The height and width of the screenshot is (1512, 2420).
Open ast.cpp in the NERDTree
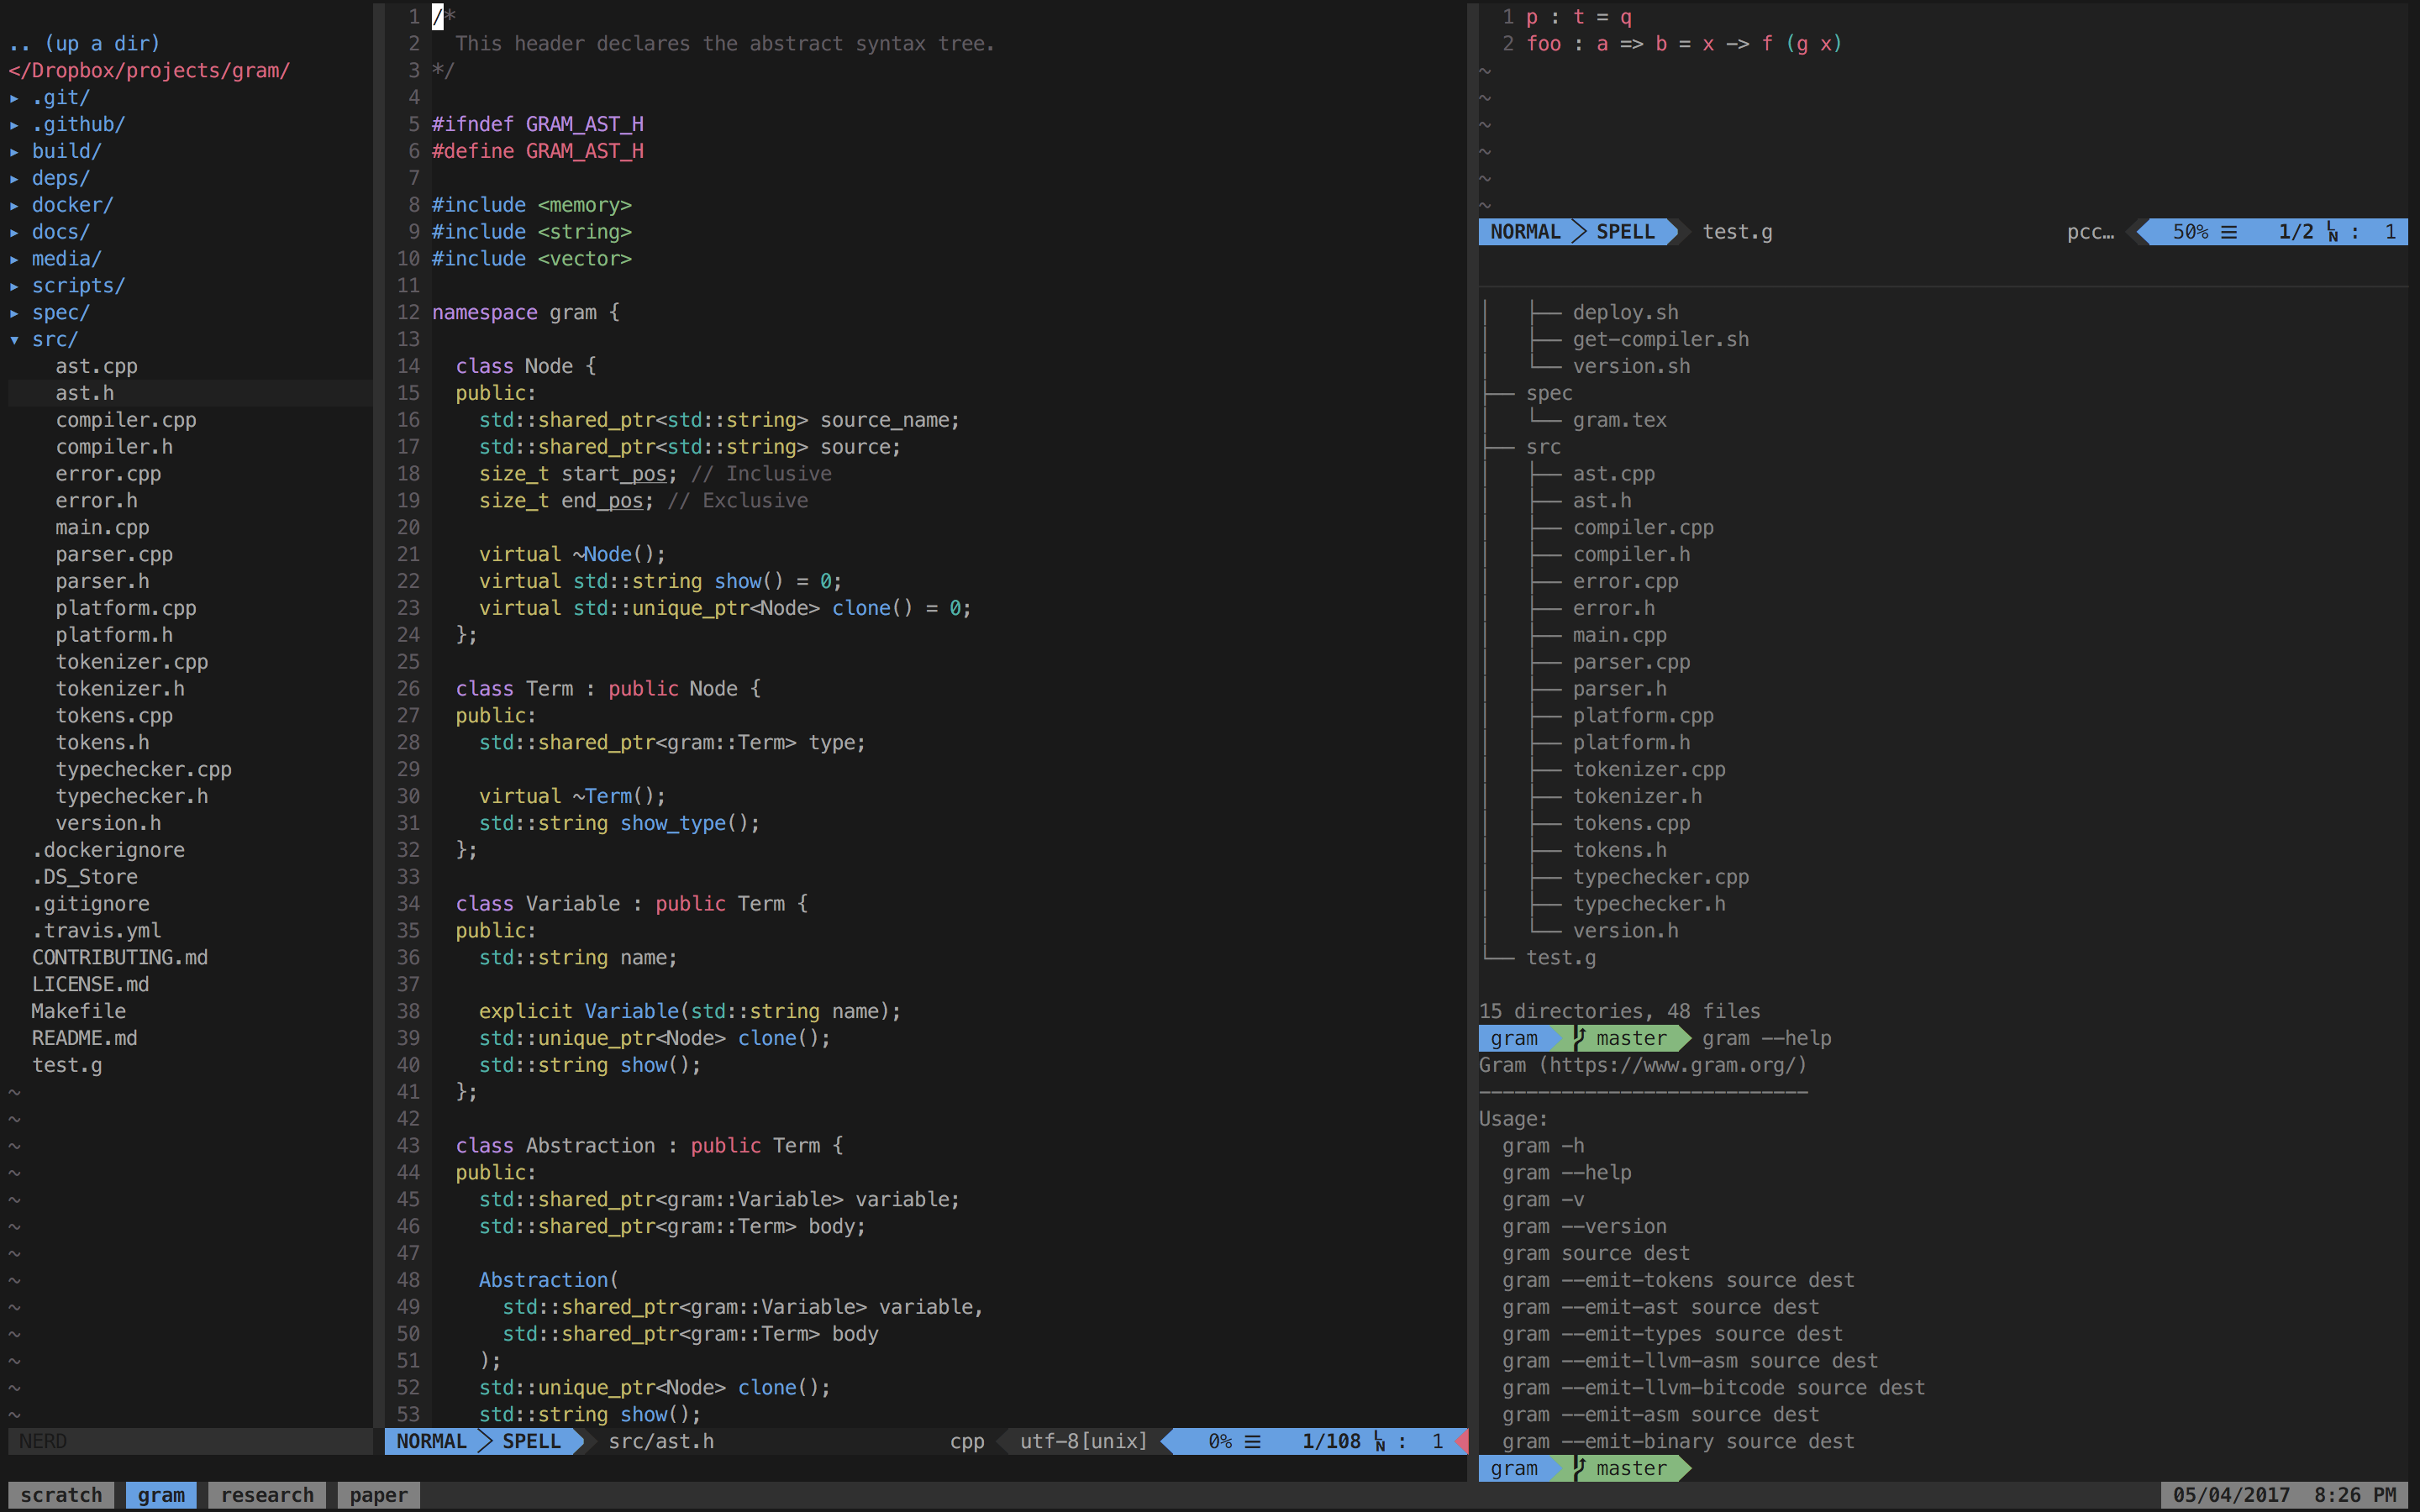point(96,367)
